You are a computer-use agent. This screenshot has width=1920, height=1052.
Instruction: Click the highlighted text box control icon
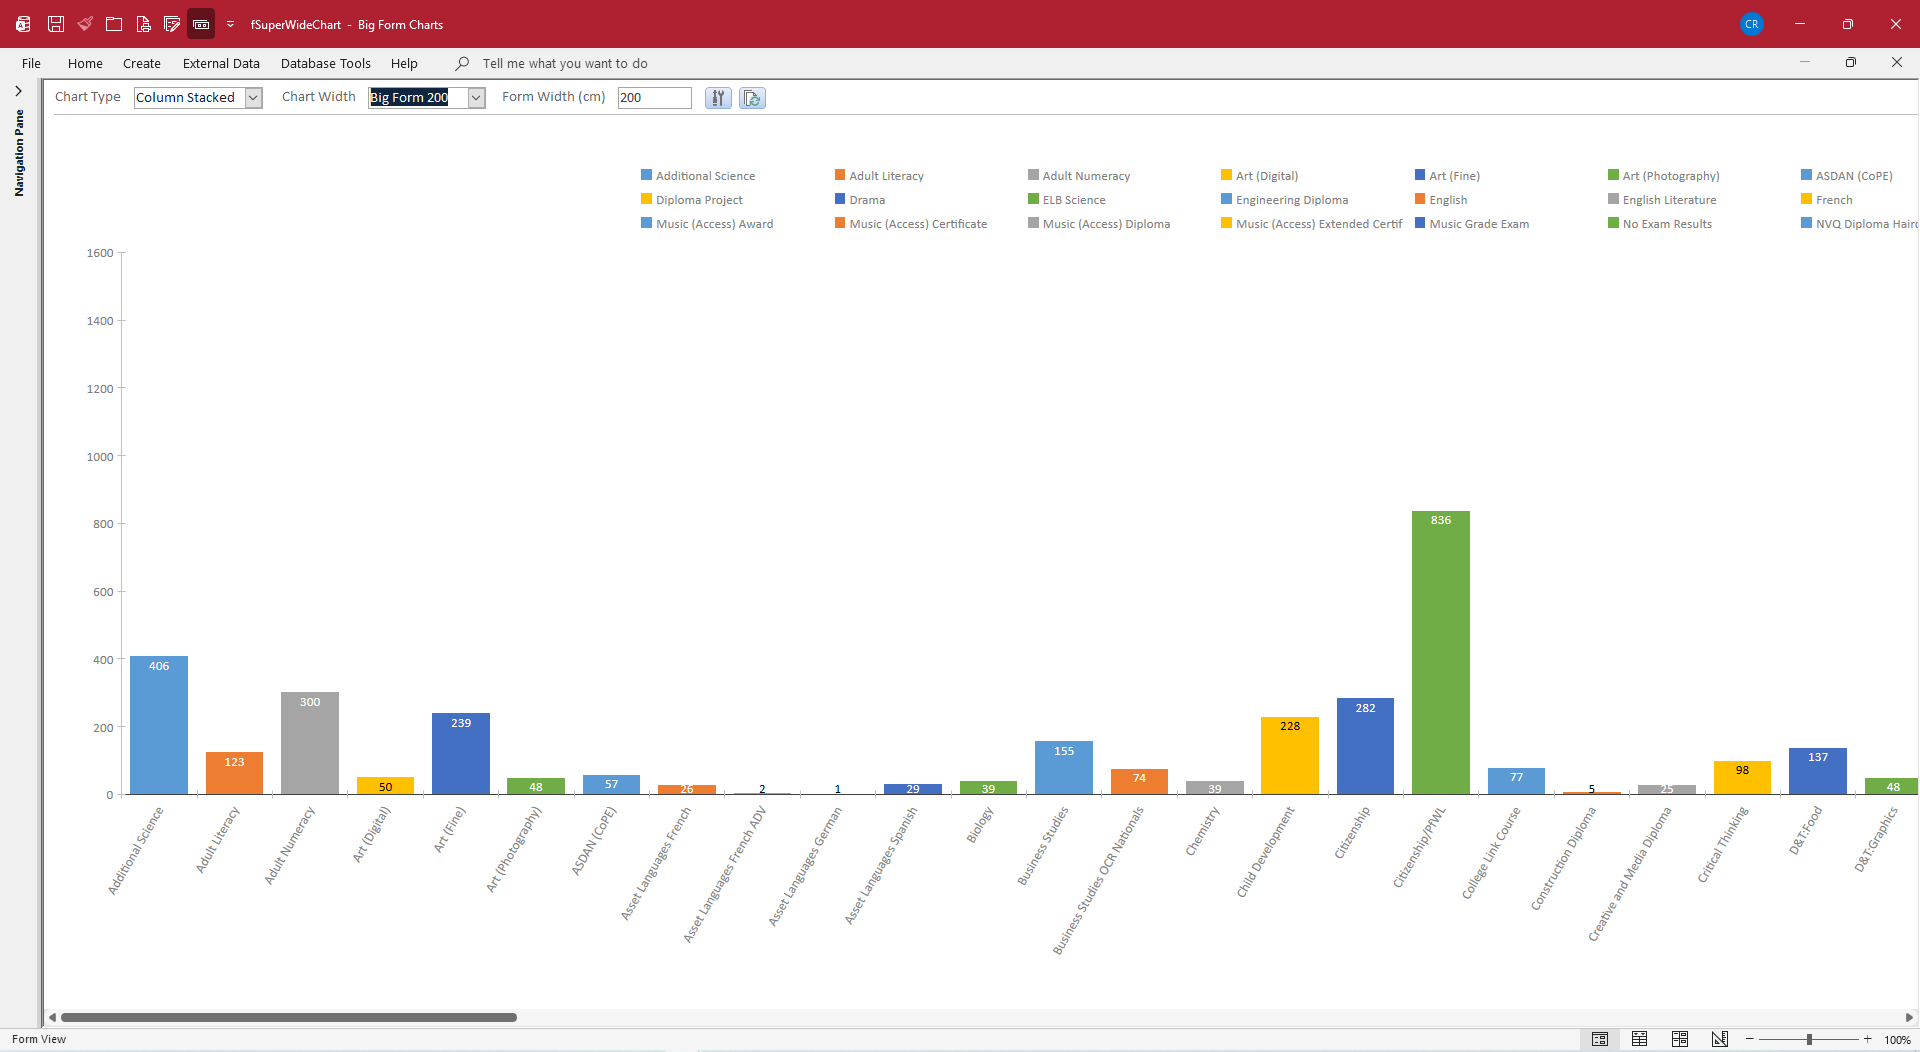tap(201, 24)
